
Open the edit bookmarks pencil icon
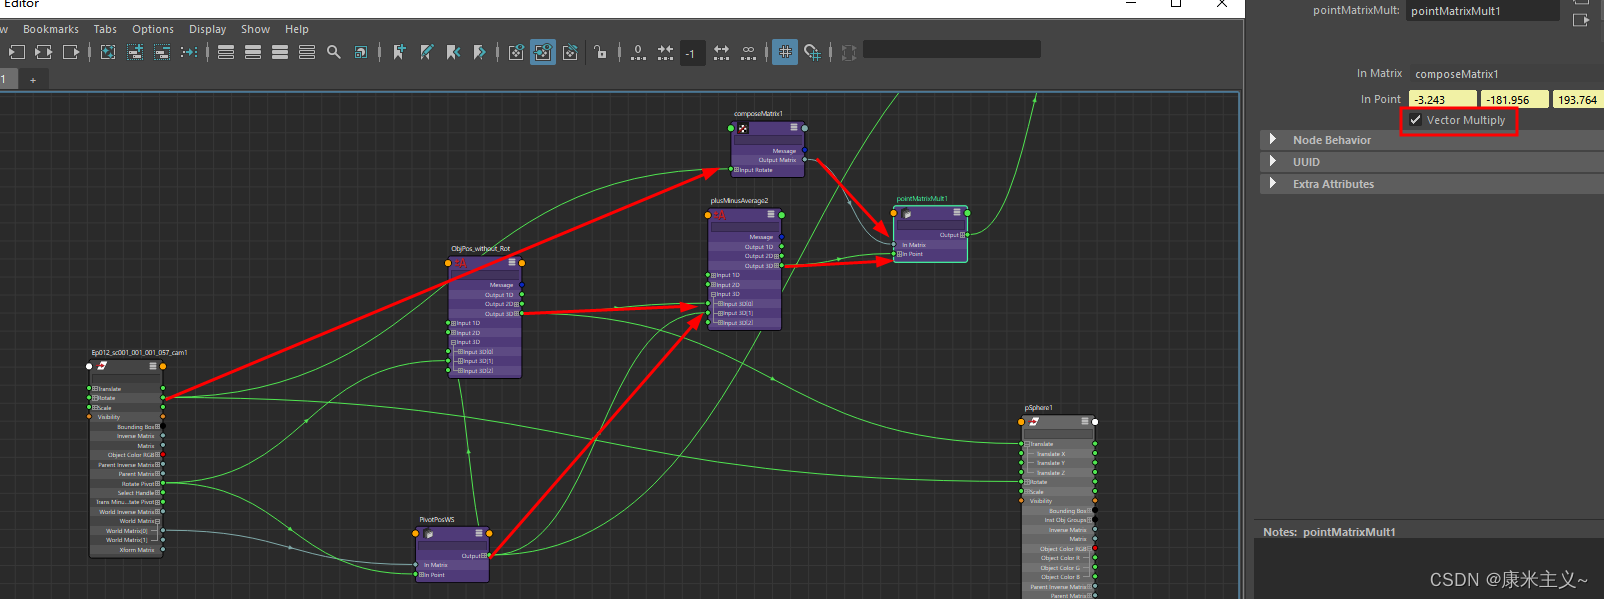(427, 52)
